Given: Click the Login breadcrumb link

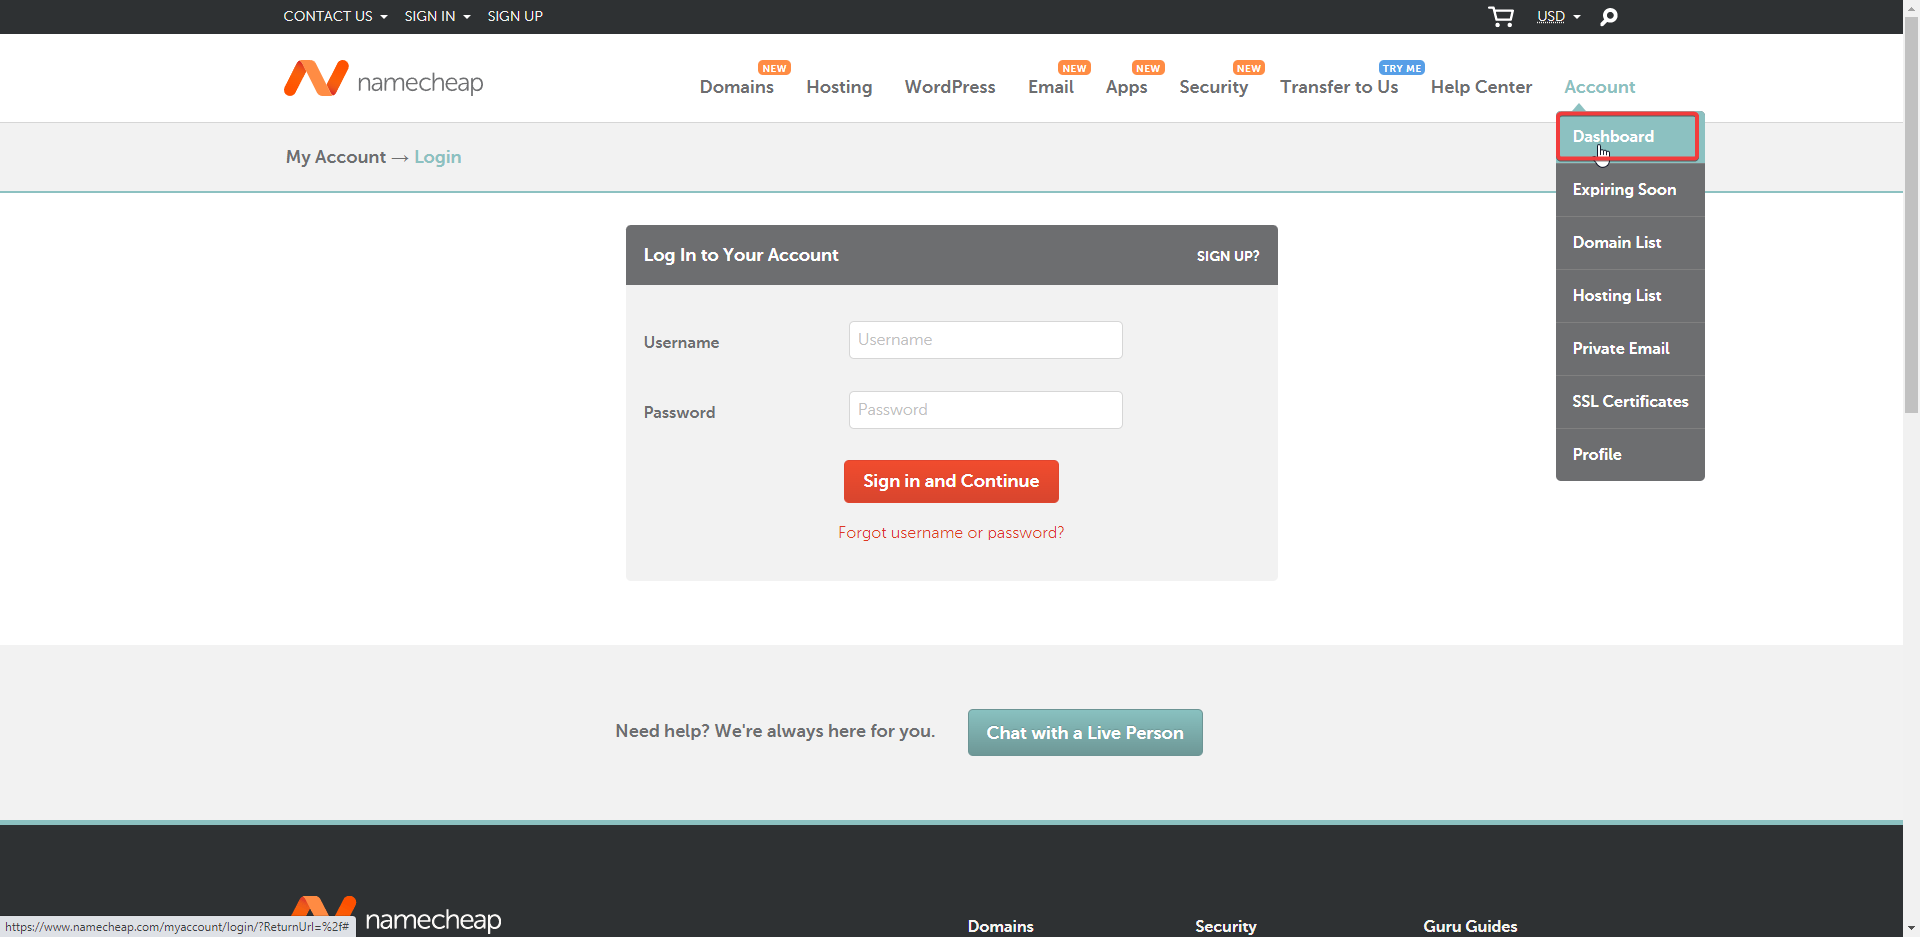Looking at the screenshot, I should click(x=438, y=157).
